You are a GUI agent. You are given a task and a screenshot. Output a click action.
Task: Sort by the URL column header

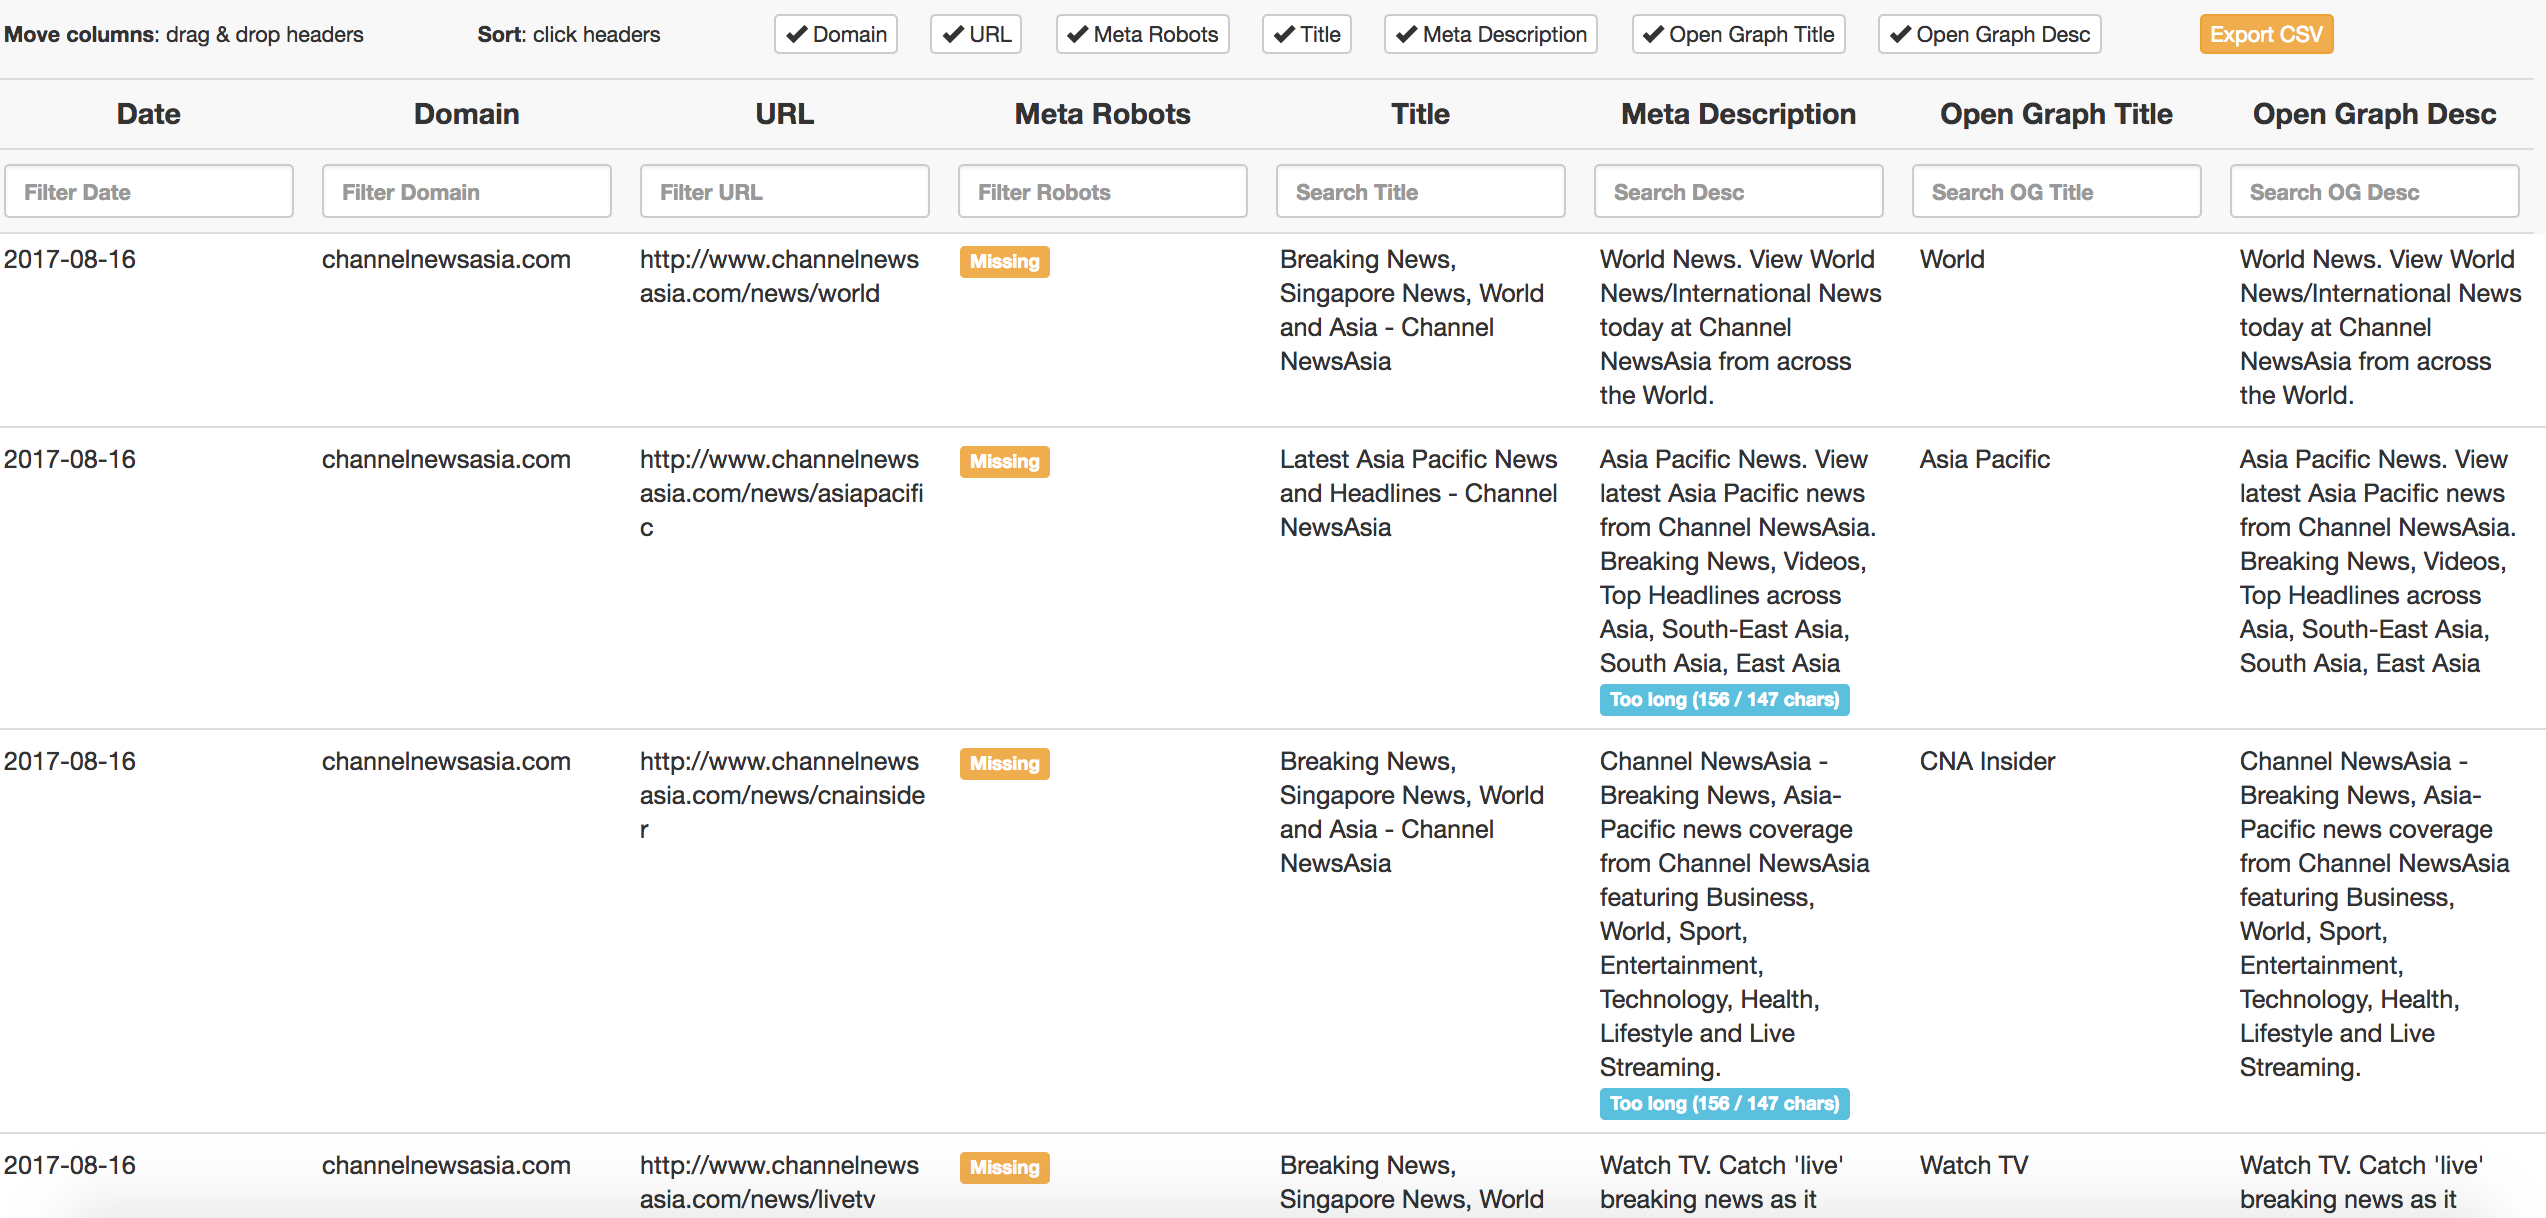pos(785,114)
